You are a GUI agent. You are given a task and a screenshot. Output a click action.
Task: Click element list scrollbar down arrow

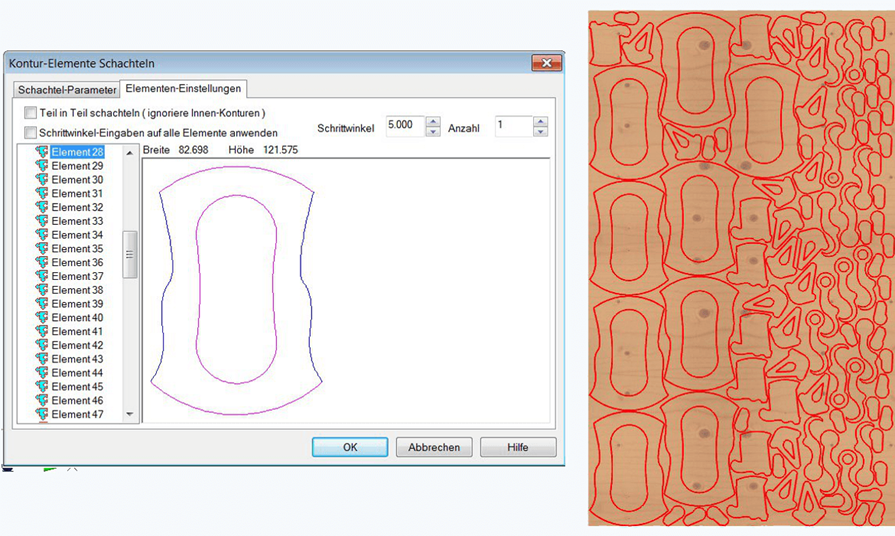coord(130,414)
